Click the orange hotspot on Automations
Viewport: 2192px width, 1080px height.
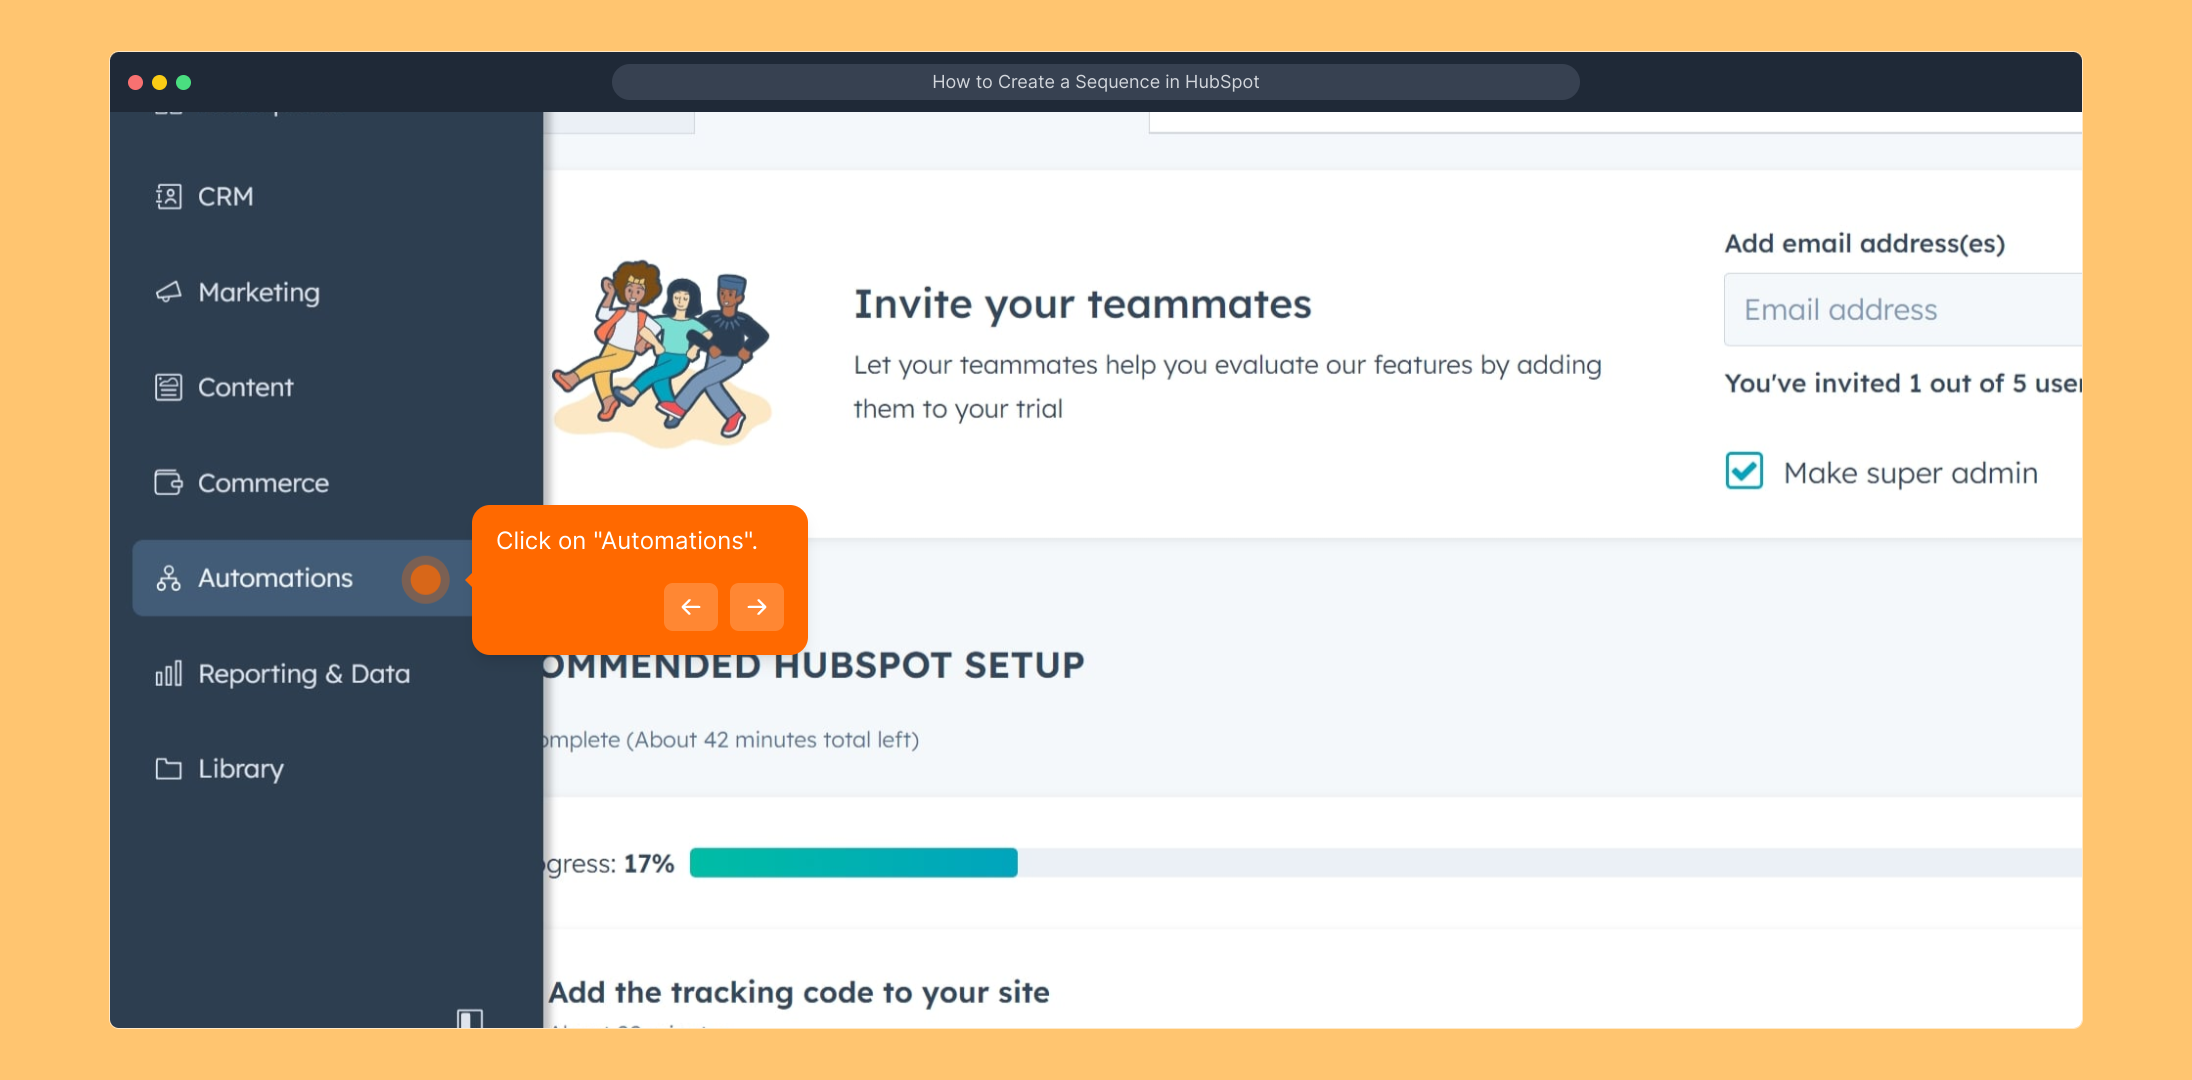(x=426, y=579)
